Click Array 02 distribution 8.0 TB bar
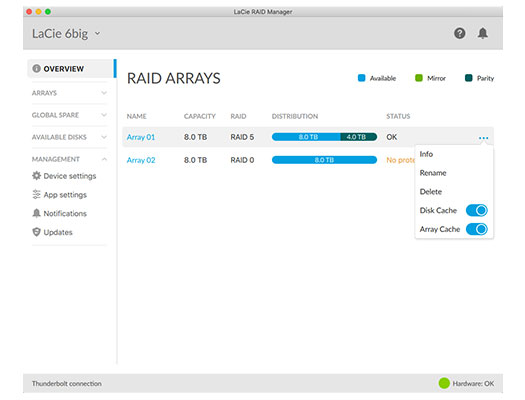 (324, 160)
